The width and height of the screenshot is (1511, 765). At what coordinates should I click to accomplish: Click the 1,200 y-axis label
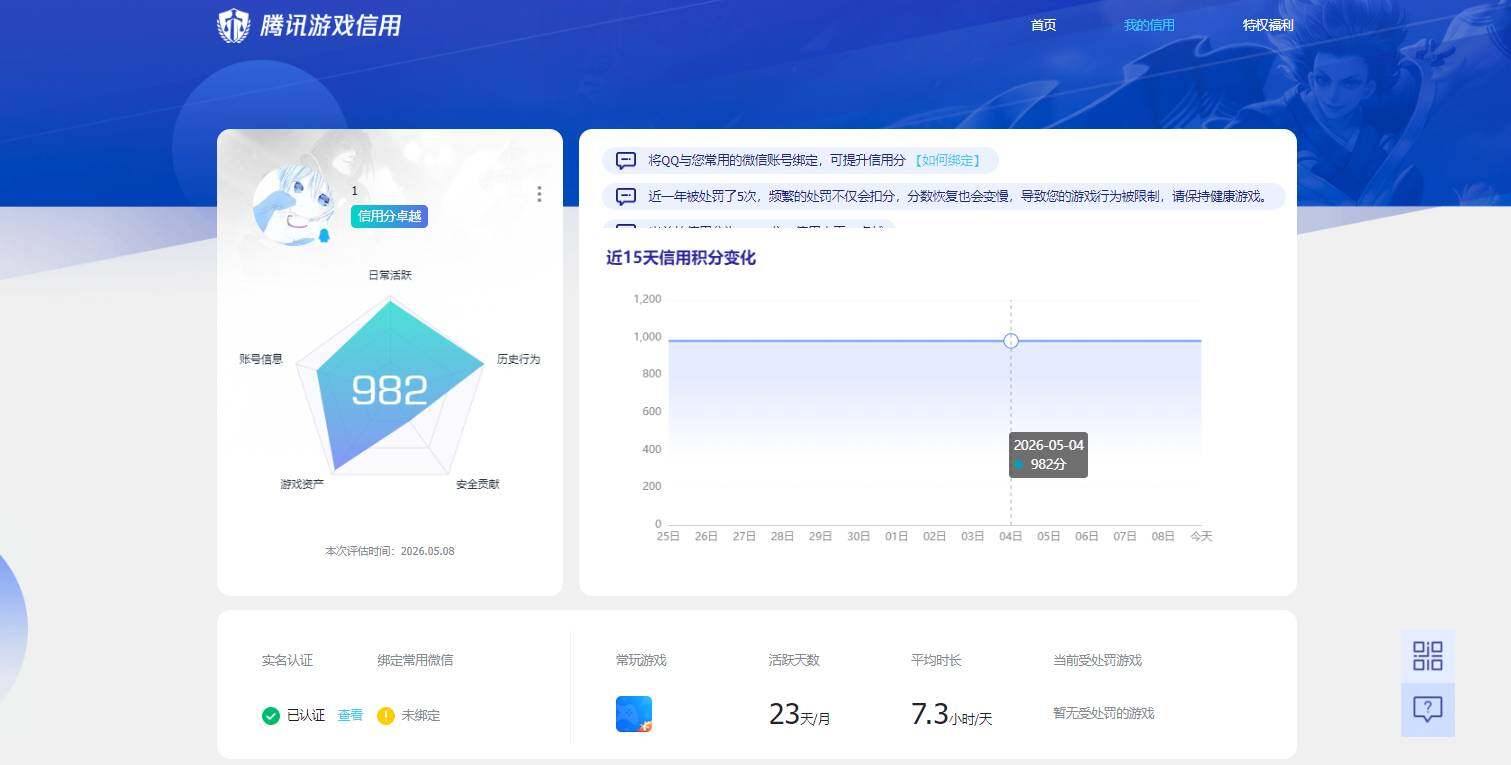pos(647,299)
